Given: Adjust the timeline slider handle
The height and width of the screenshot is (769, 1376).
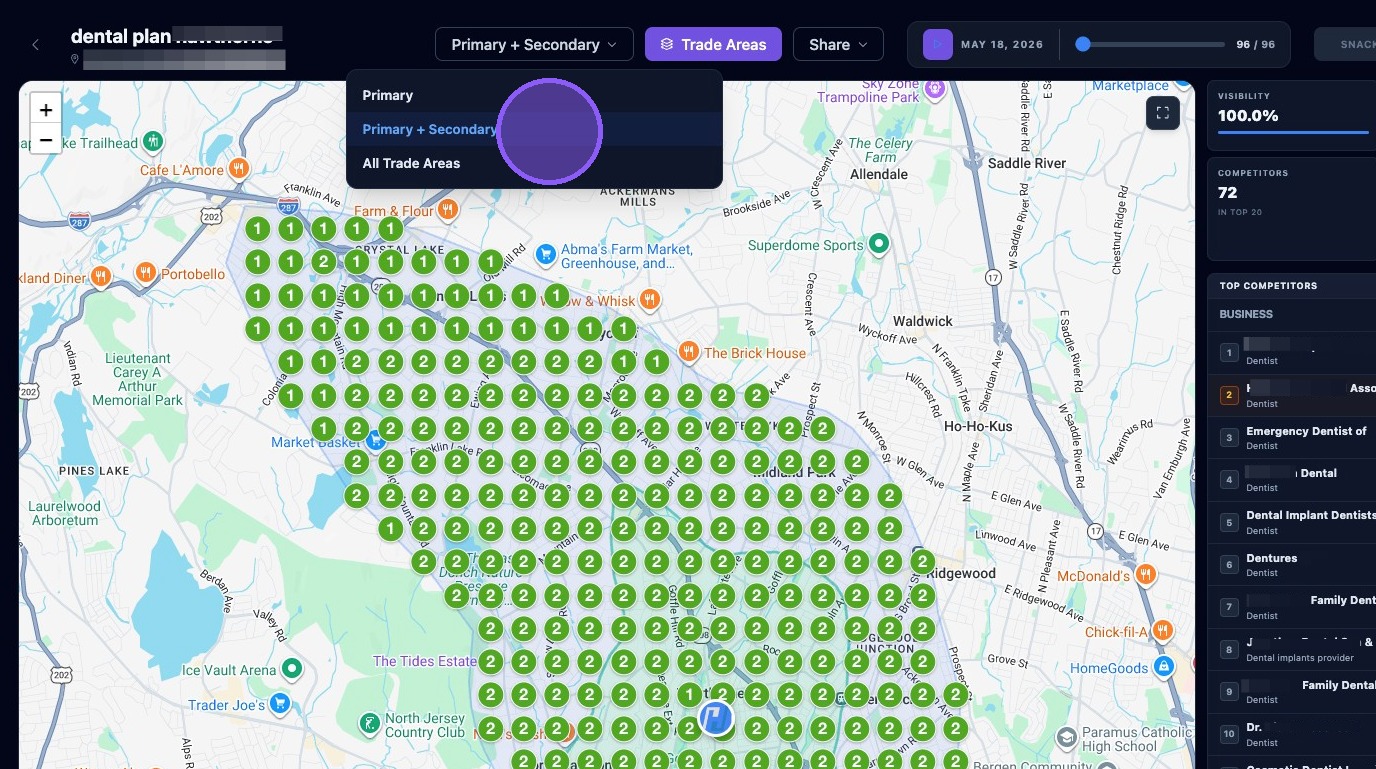Looking at the screenshot, I should click(x=1083, y=44).
